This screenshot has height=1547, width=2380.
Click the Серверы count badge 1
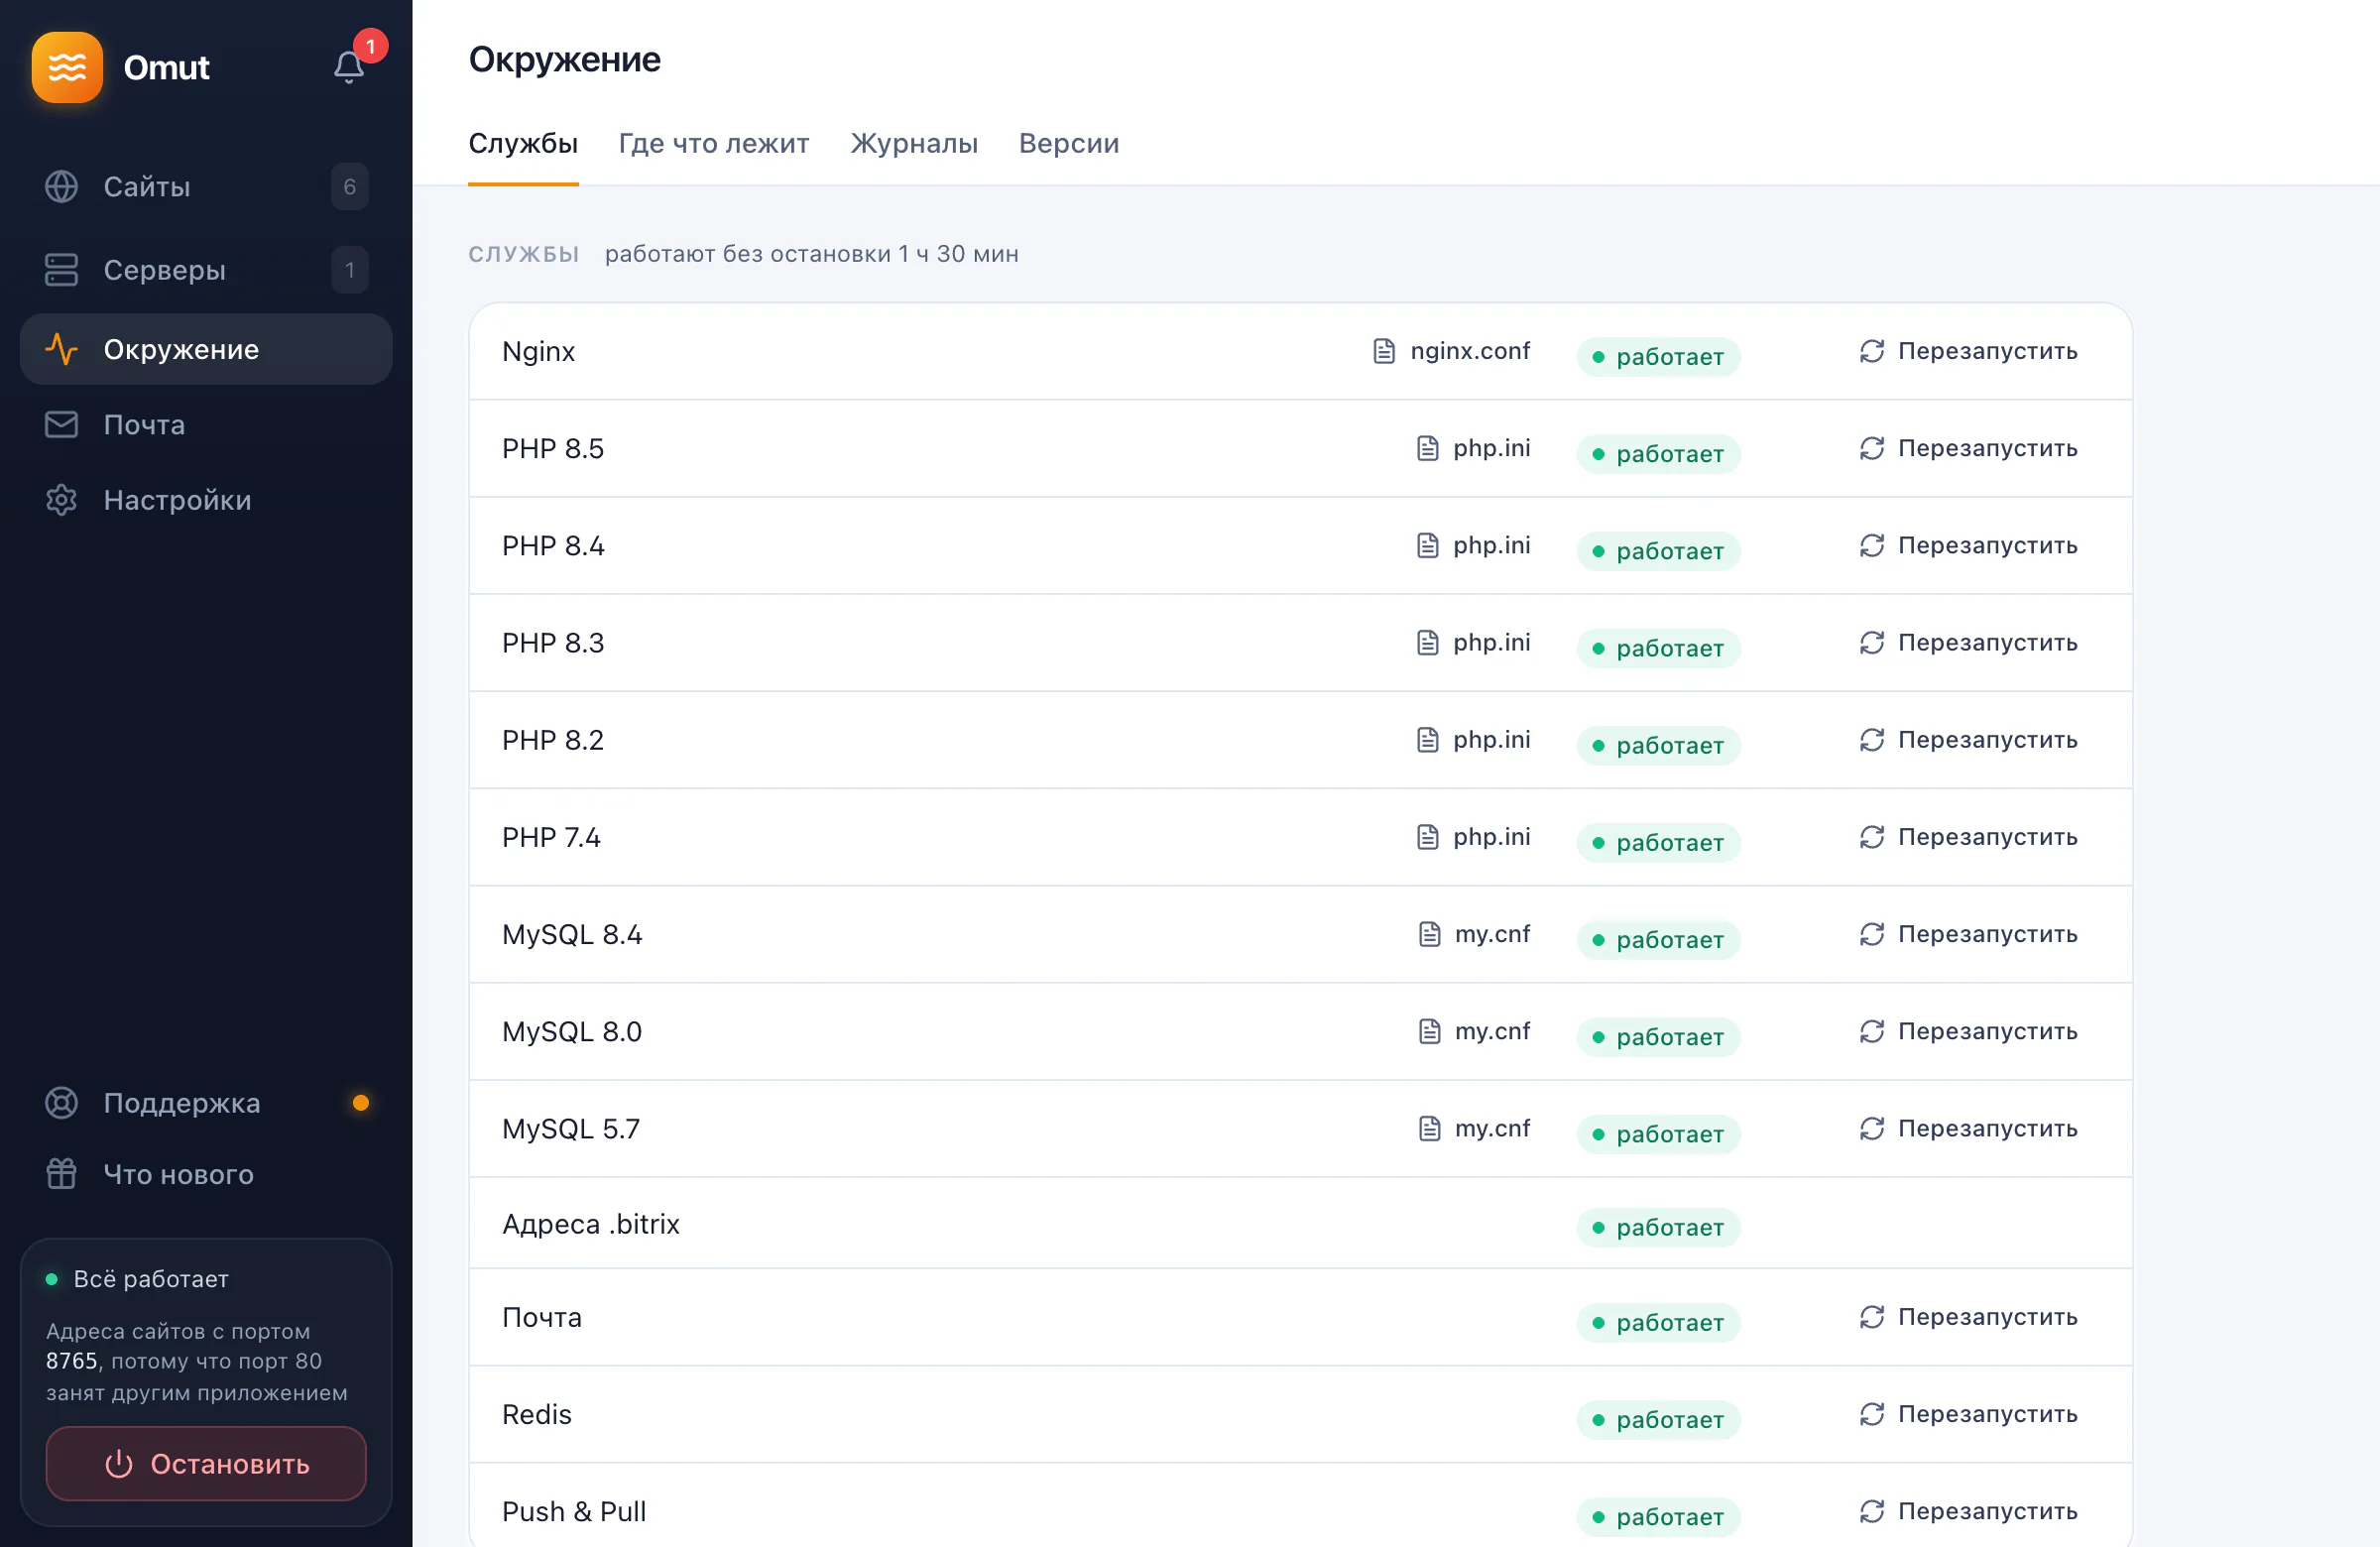coord(349,270)
